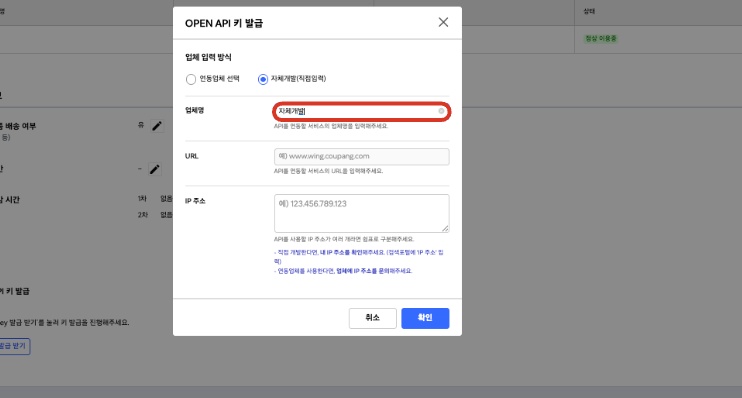Click the URL helper text under the field
This screenshot has width=742, height=398.
328,171
